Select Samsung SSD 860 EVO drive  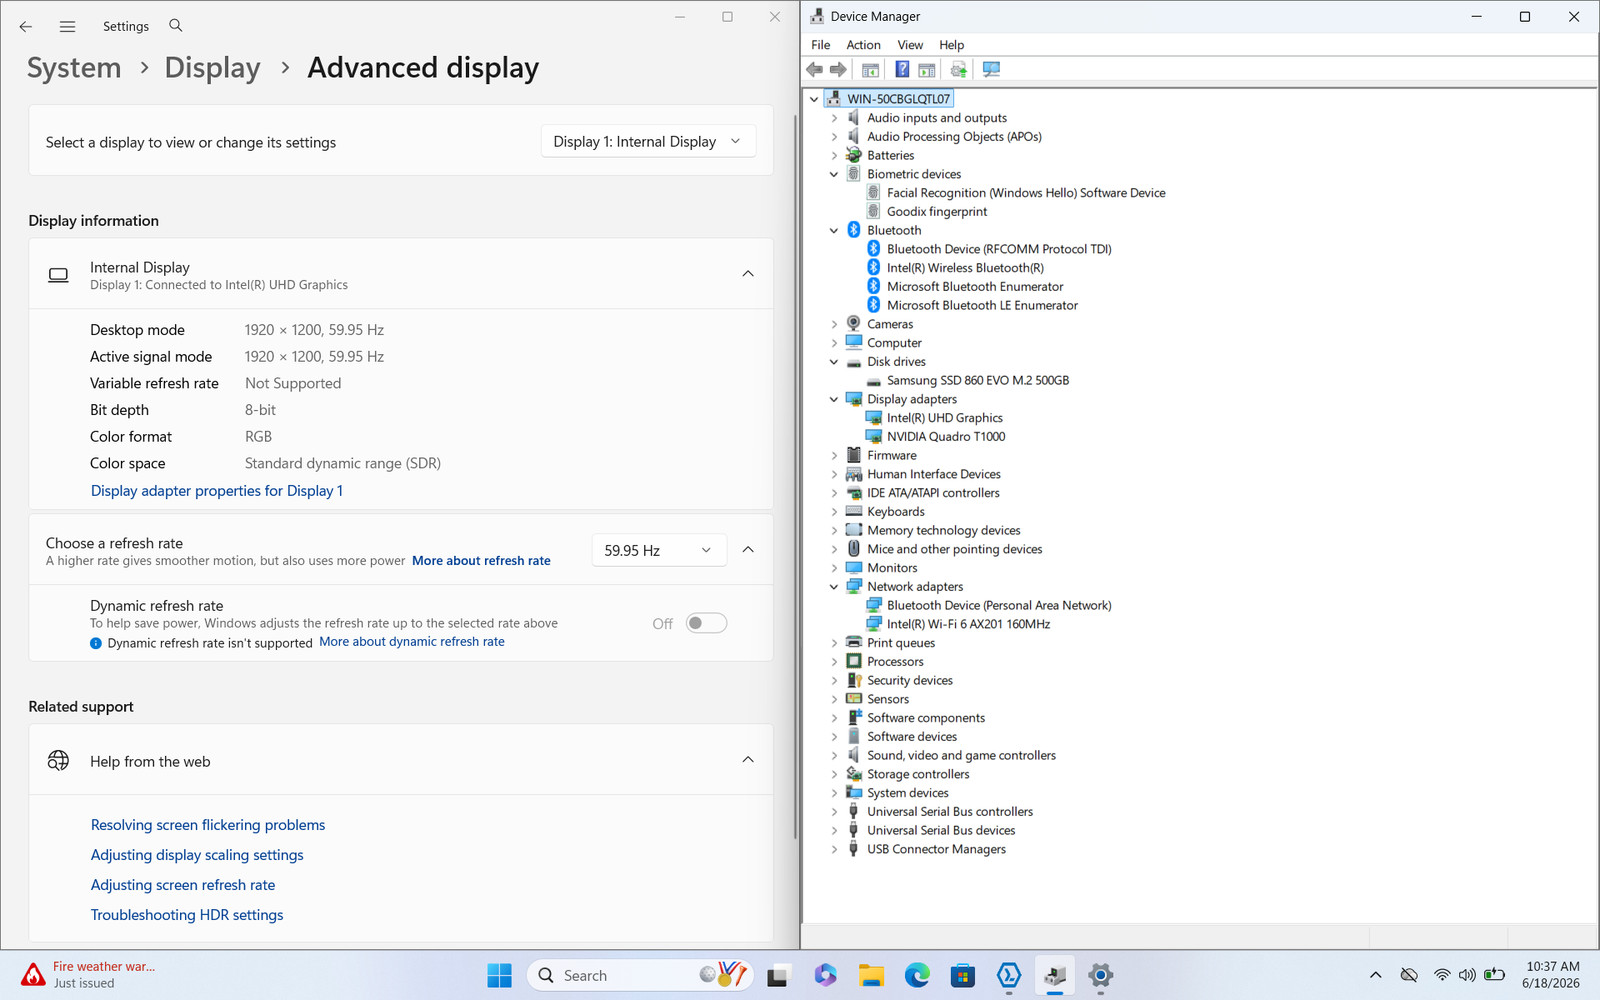click(978, 381)
